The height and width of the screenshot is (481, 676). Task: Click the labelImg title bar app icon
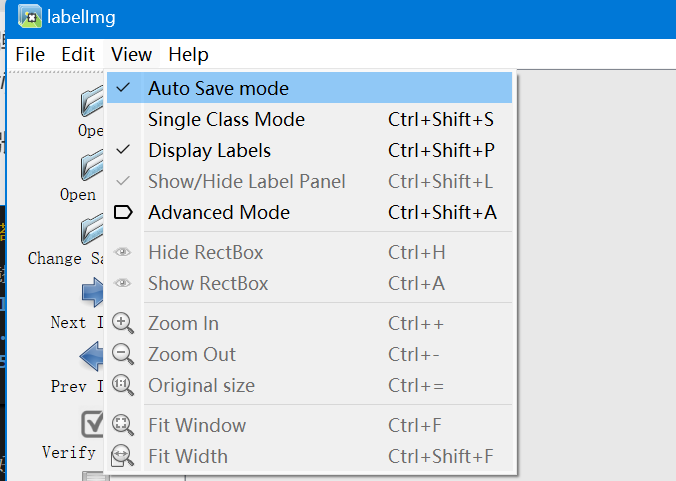click(30, 17)
